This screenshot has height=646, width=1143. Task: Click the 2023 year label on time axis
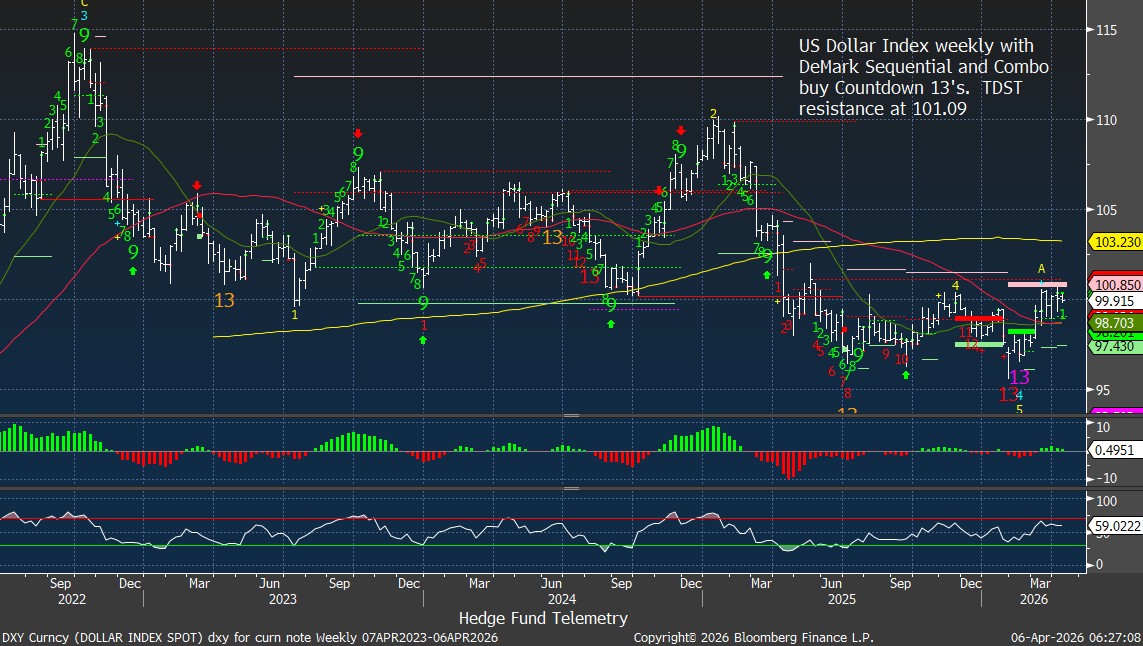(x=282, y=599)
